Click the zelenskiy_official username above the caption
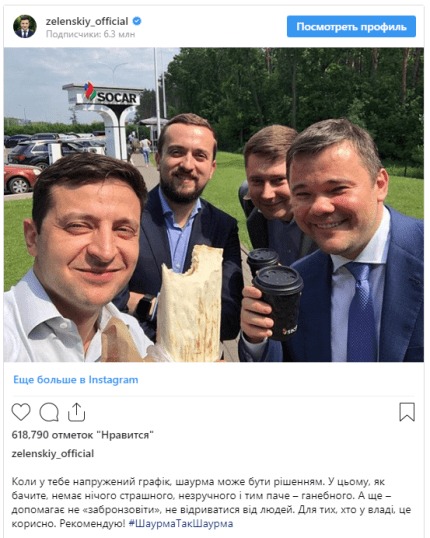430x538 pixels. [53, 454]
